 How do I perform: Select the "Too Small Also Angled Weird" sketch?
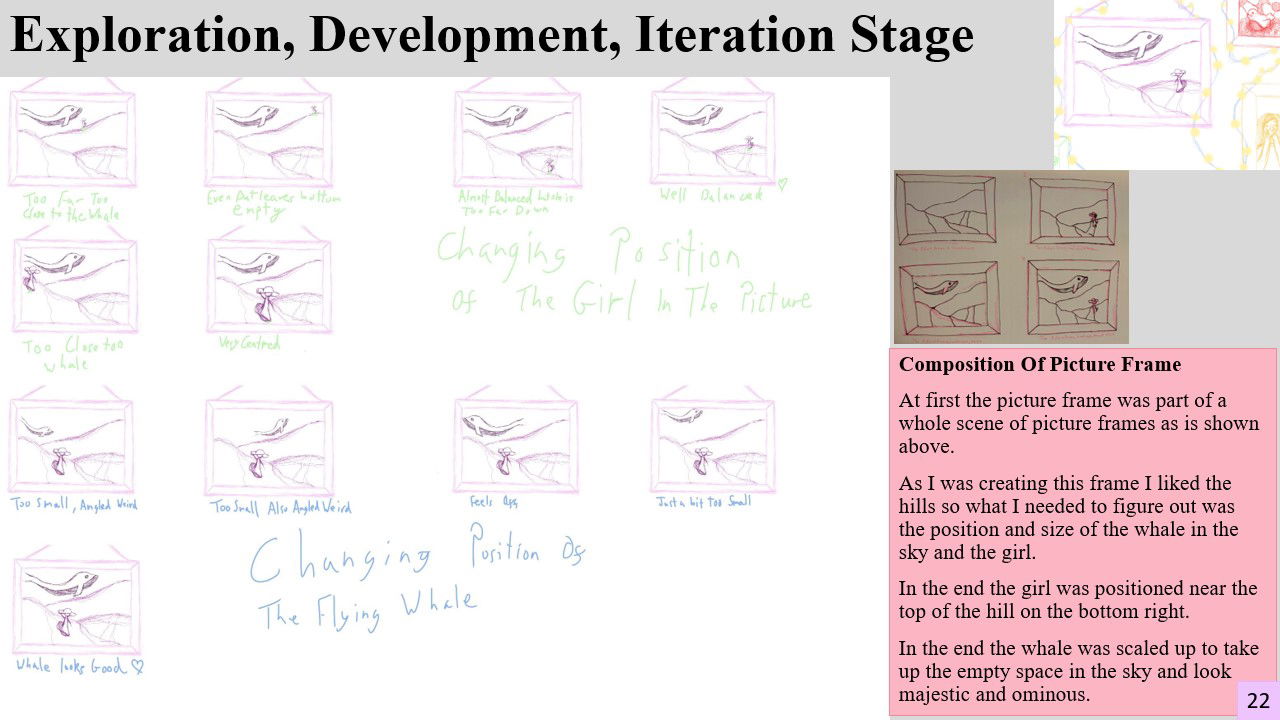[x=268, y=445]
